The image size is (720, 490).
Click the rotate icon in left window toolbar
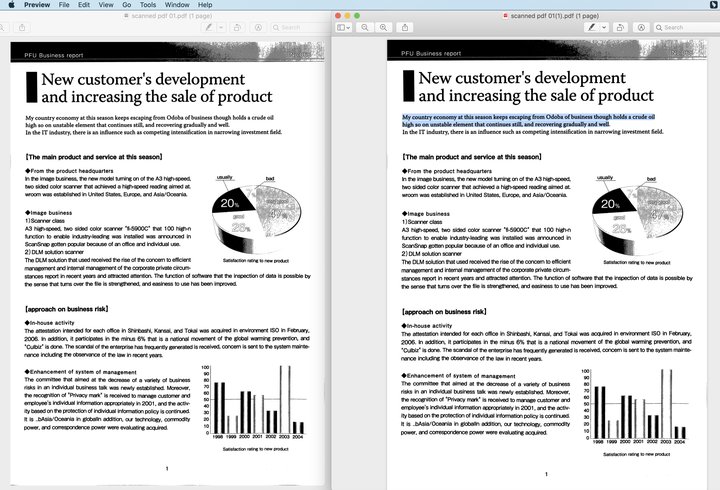tap(237, 28)
